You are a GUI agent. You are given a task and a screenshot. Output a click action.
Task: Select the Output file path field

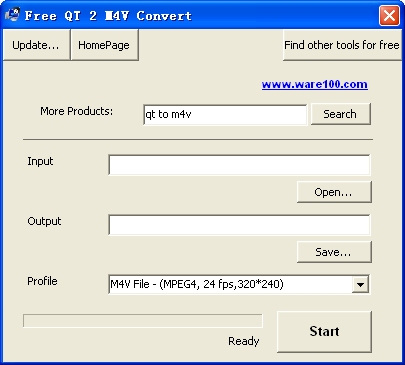click(x=239, y=225)
